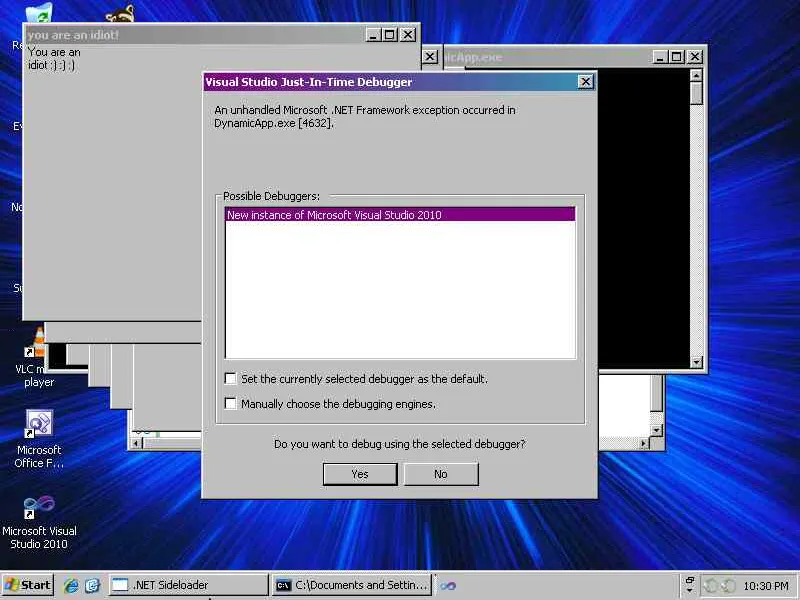Minimize the DynamicApp.exe console window
The image size is (800, 600).
click(660, 57)
